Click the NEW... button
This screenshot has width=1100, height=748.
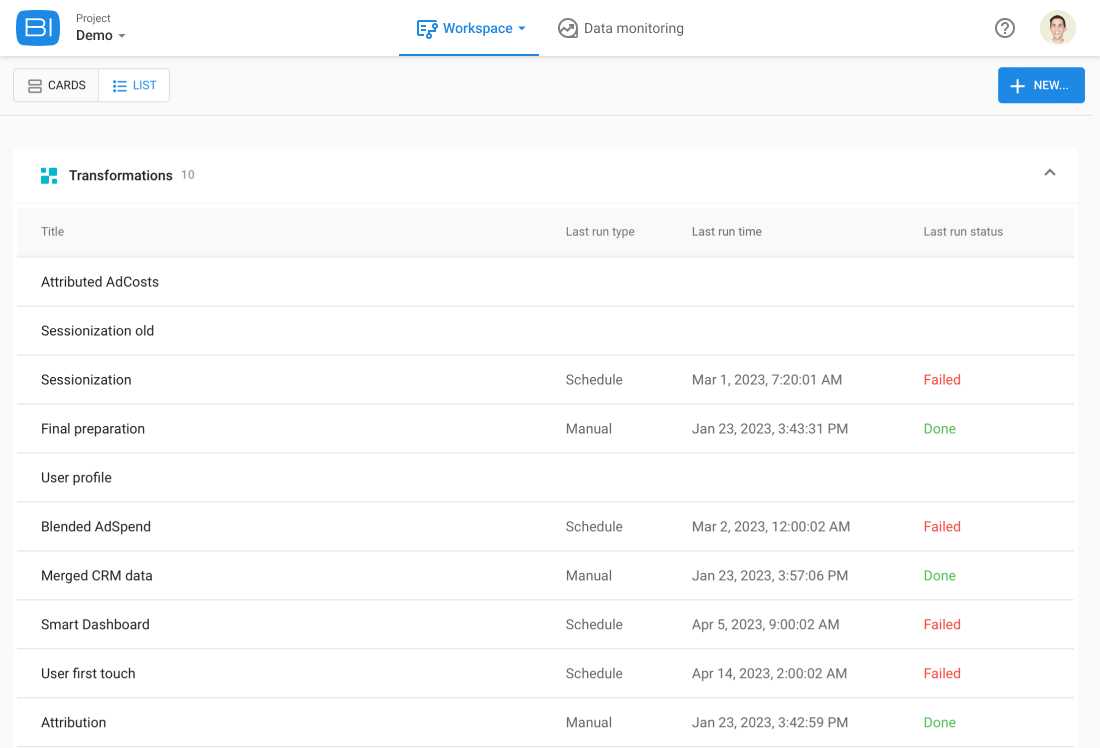[1041, 85]
